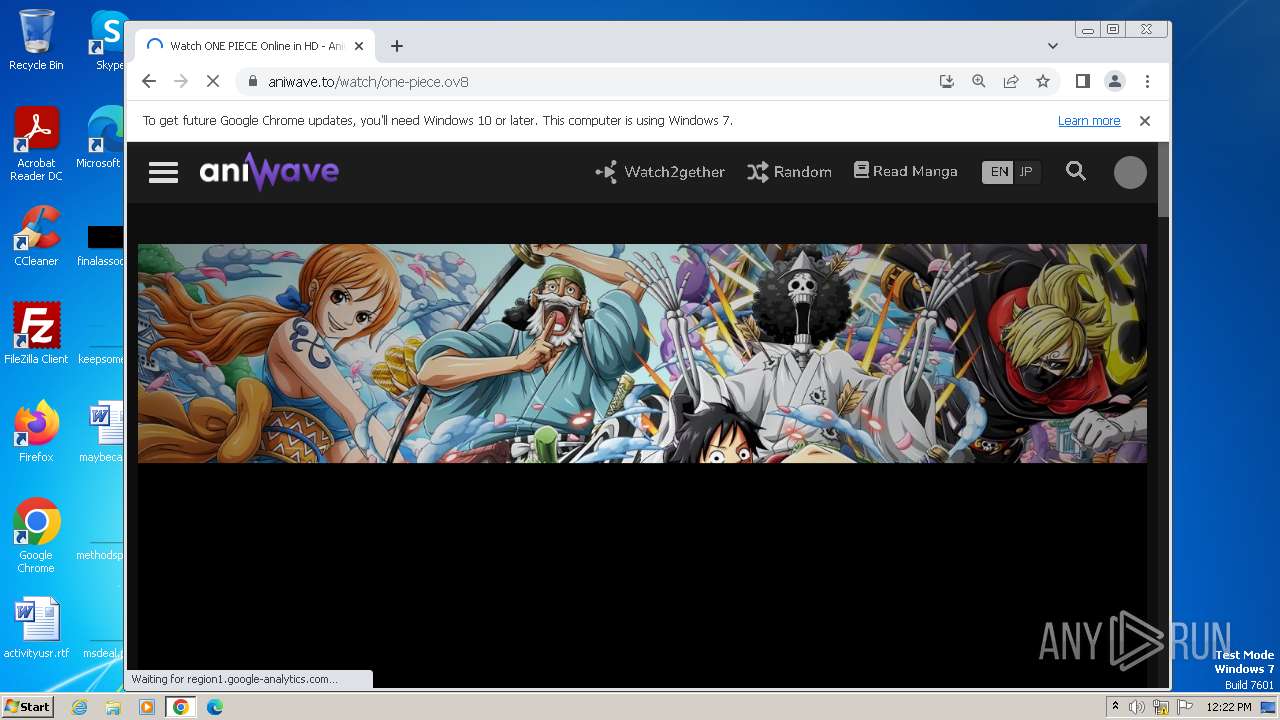Launch Firefox from the desktop
1280x720 pixels.
[36, 431]
